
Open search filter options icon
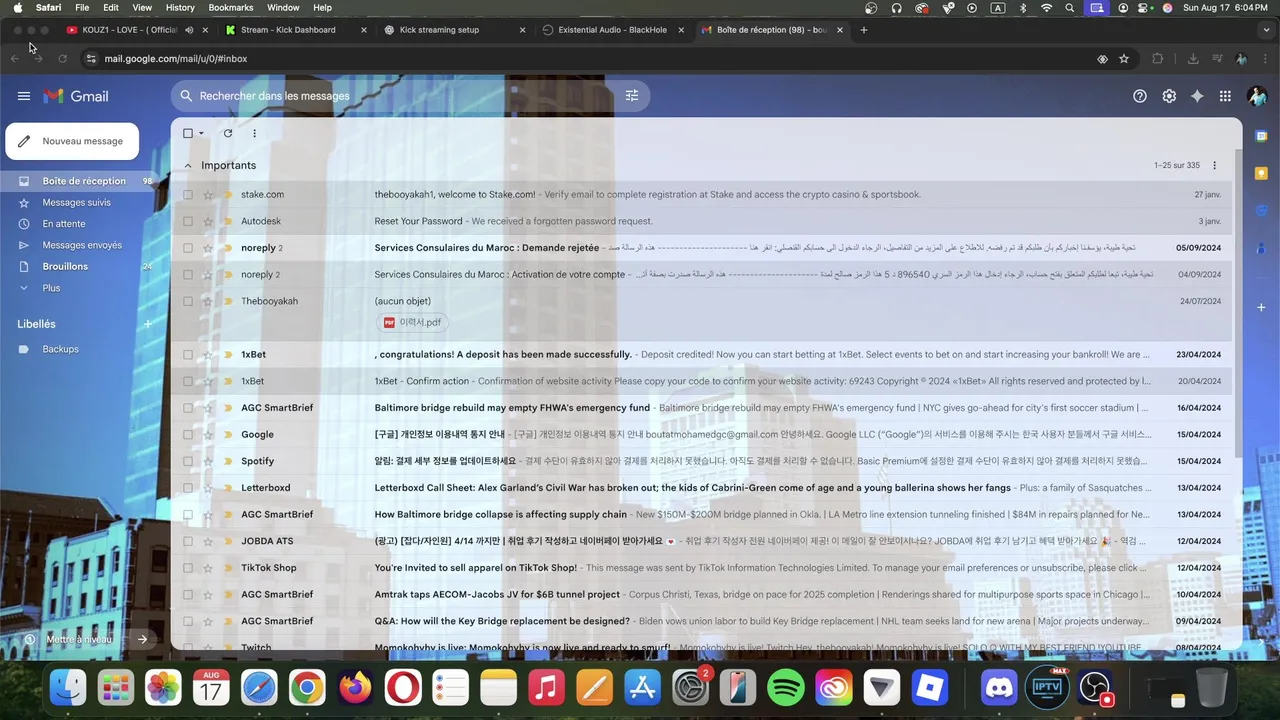632,96
